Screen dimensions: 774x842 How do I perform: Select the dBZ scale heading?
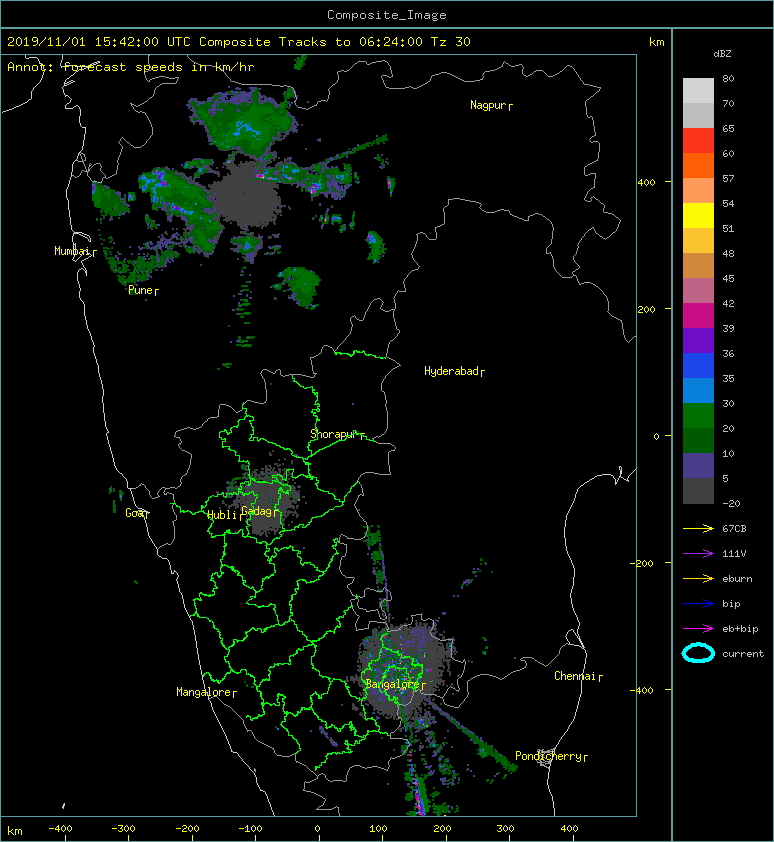722,54
